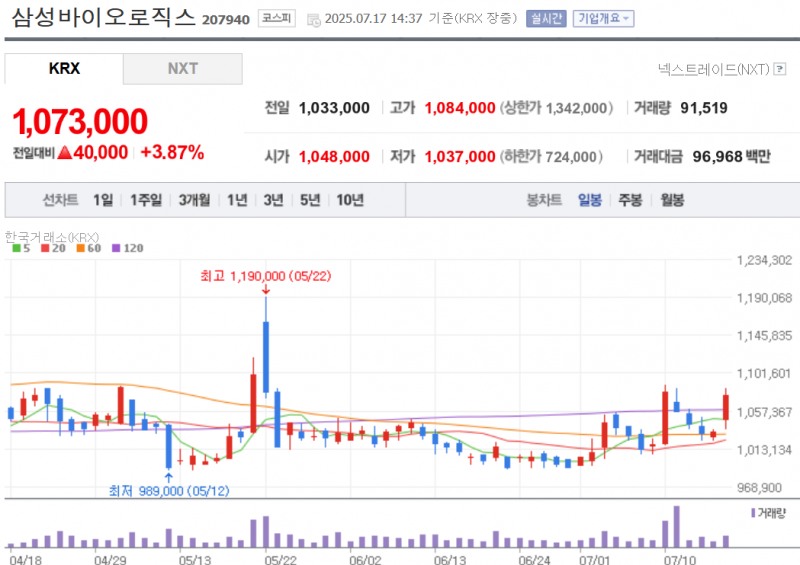Click the 거래량 value 91,519
This screenshot has width=800, height=565.
704,108
